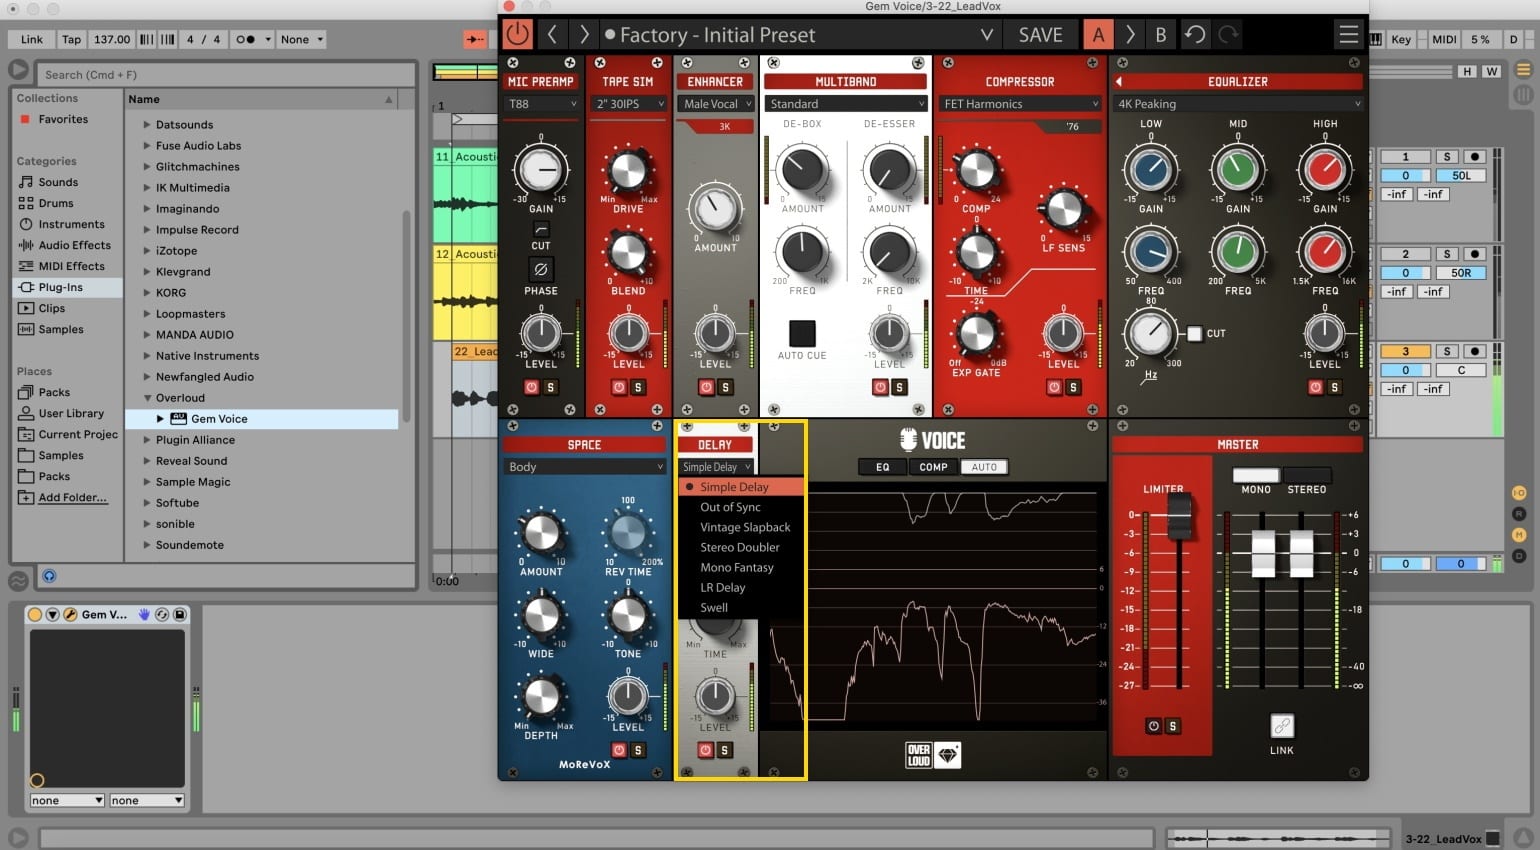Choose Stereo Doubler from the Delay menu

coord(740,547)
